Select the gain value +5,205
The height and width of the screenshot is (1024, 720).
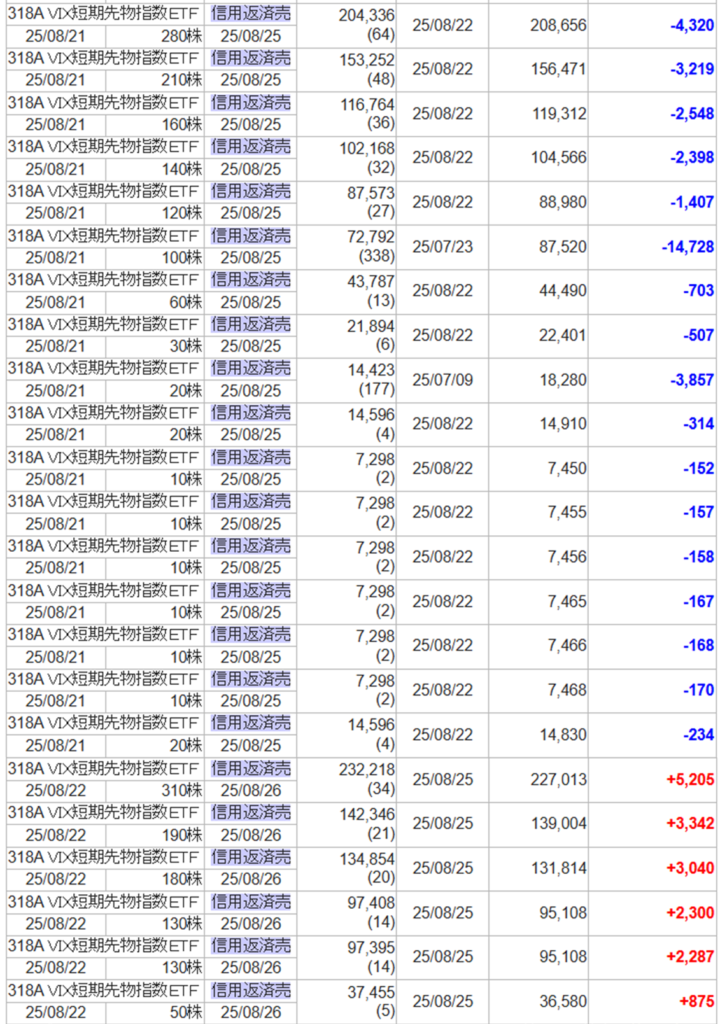click(x=690, y=779)
